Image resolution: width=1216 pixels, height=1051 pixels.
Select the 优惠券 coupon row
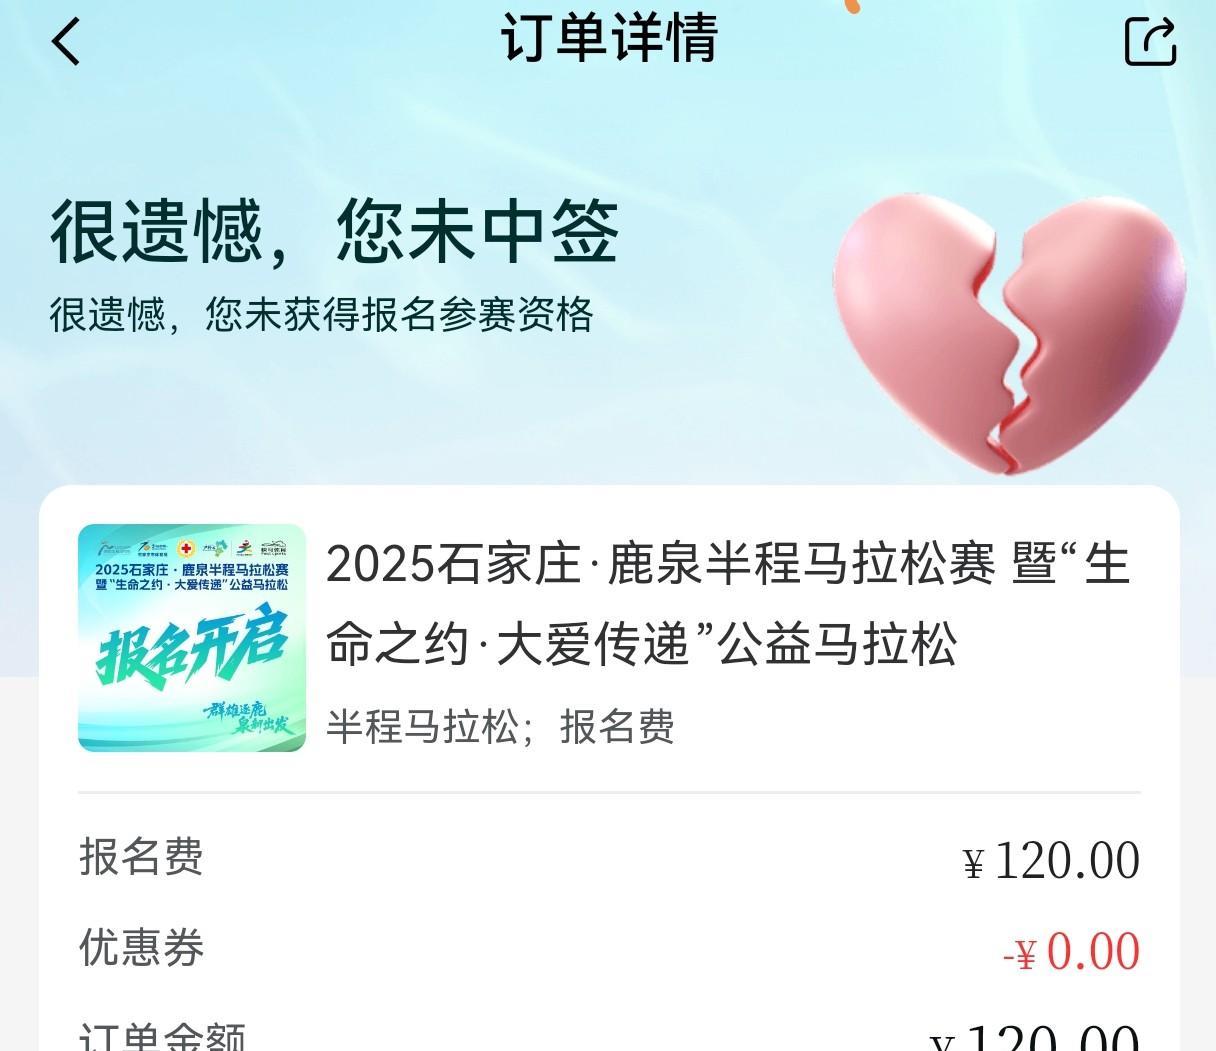point(609,950)
